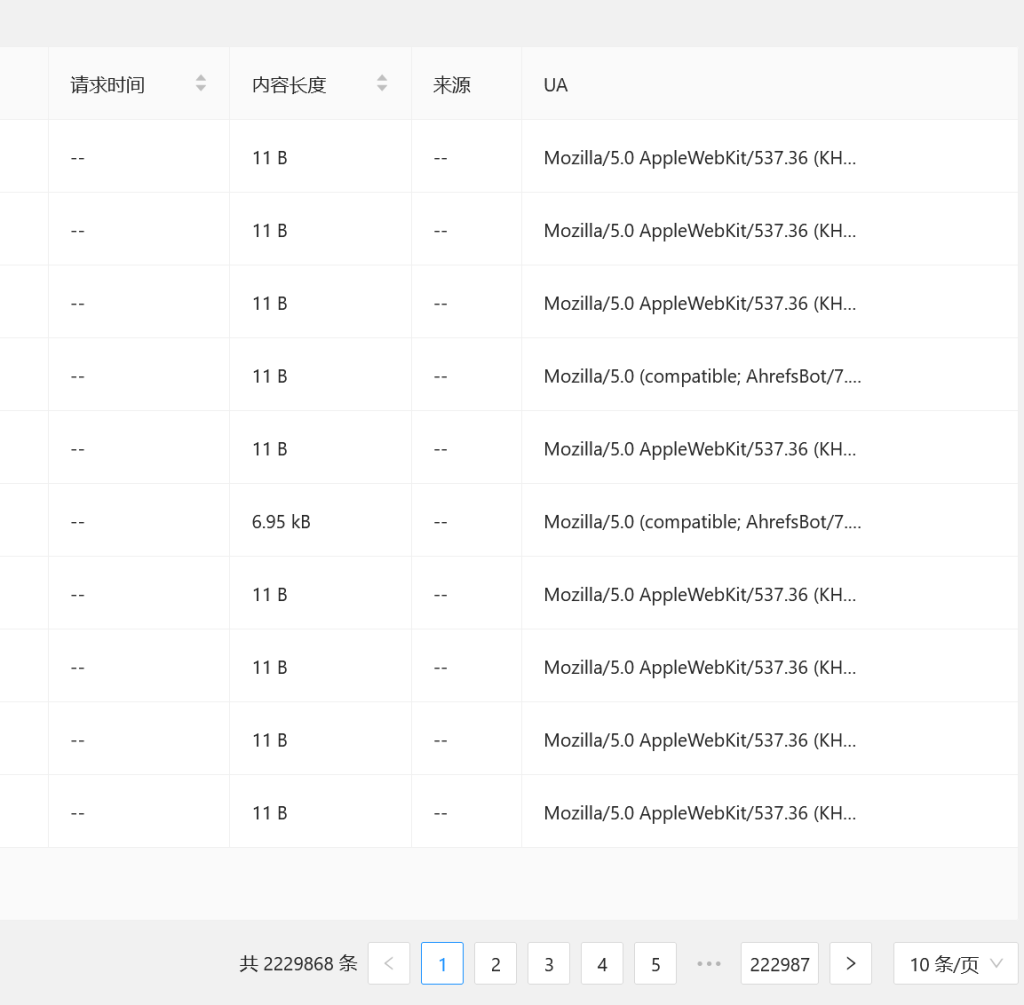Screen dimensions: 1024x1005
Task: Select page 1 in pagination
Action: pos(442,963)
